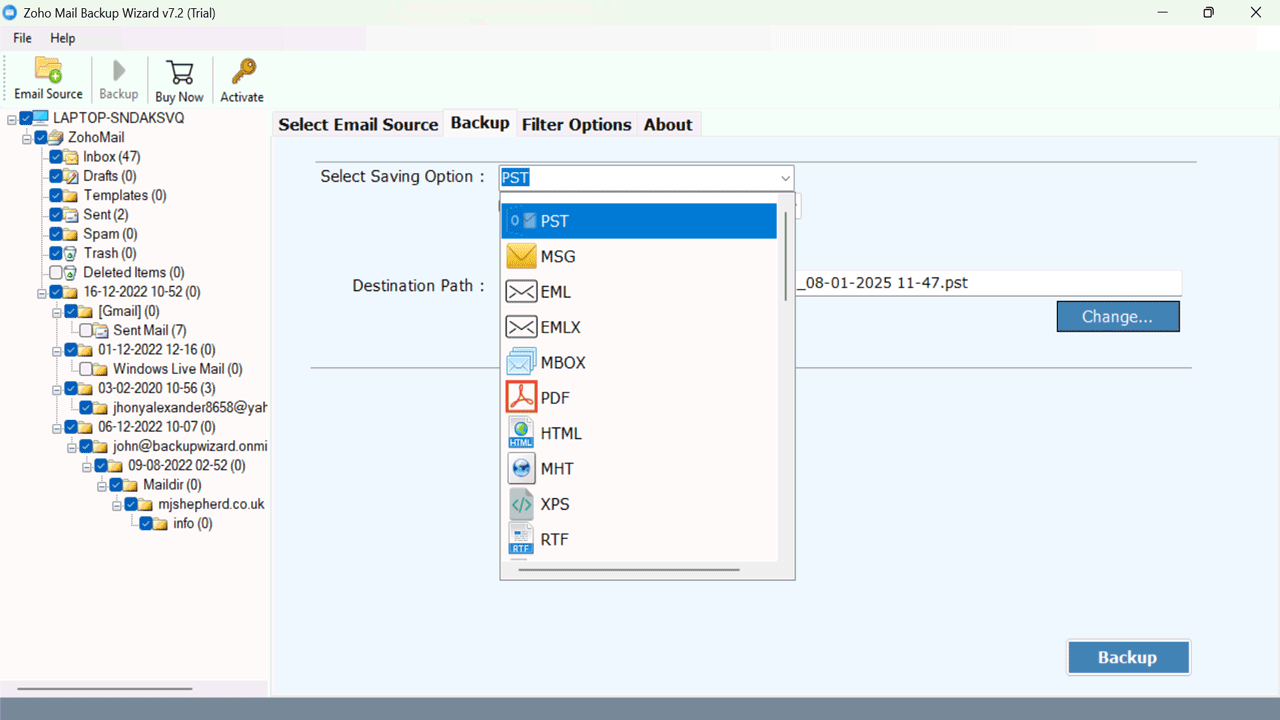Uncheck the Drafts (0) checkbox
The height and width of the screenshot is (720, 1280).
point(56,176)
